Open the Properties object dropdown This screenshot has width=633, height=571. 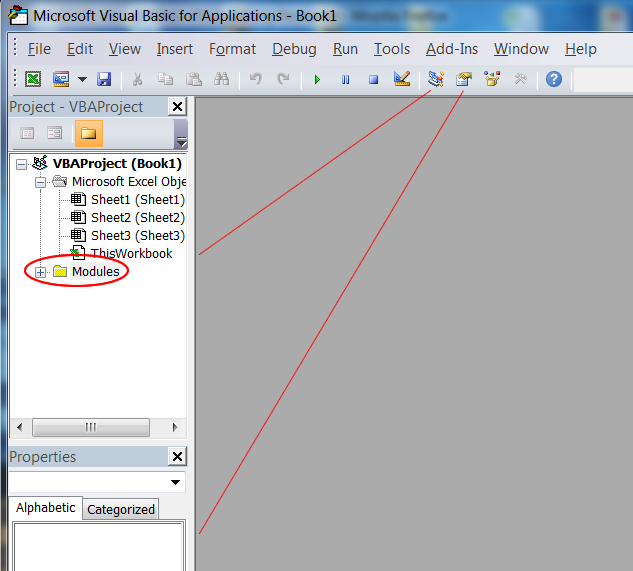175,482
